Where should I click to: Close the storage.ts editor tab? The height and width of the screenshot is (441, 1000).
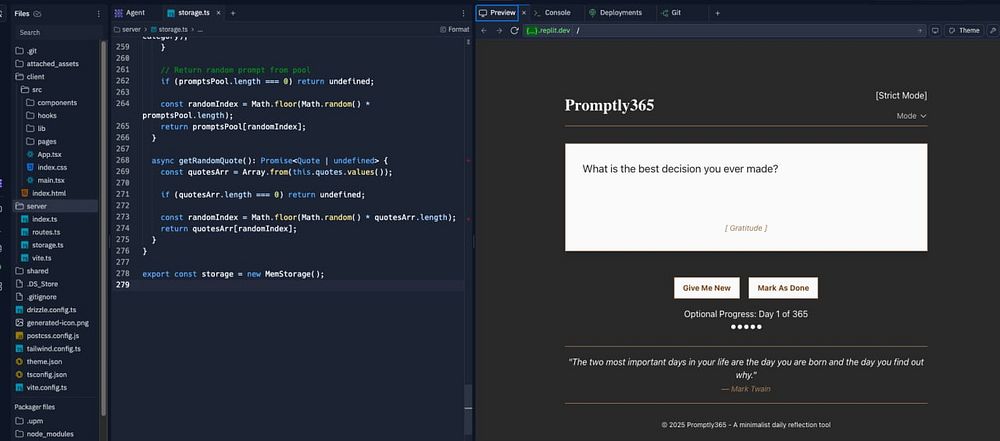pyautogui.click(x=219, y=13)
